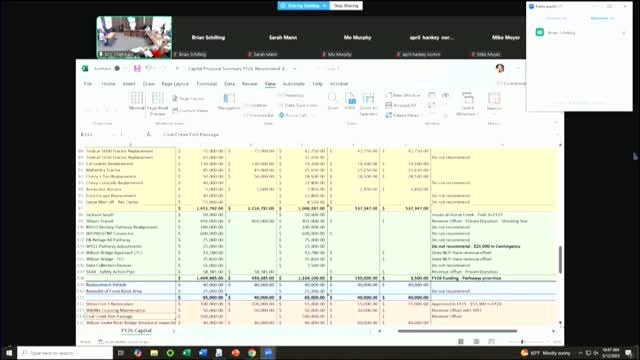Expand the Focus Cell dropdown

click(x=314, y=116)
